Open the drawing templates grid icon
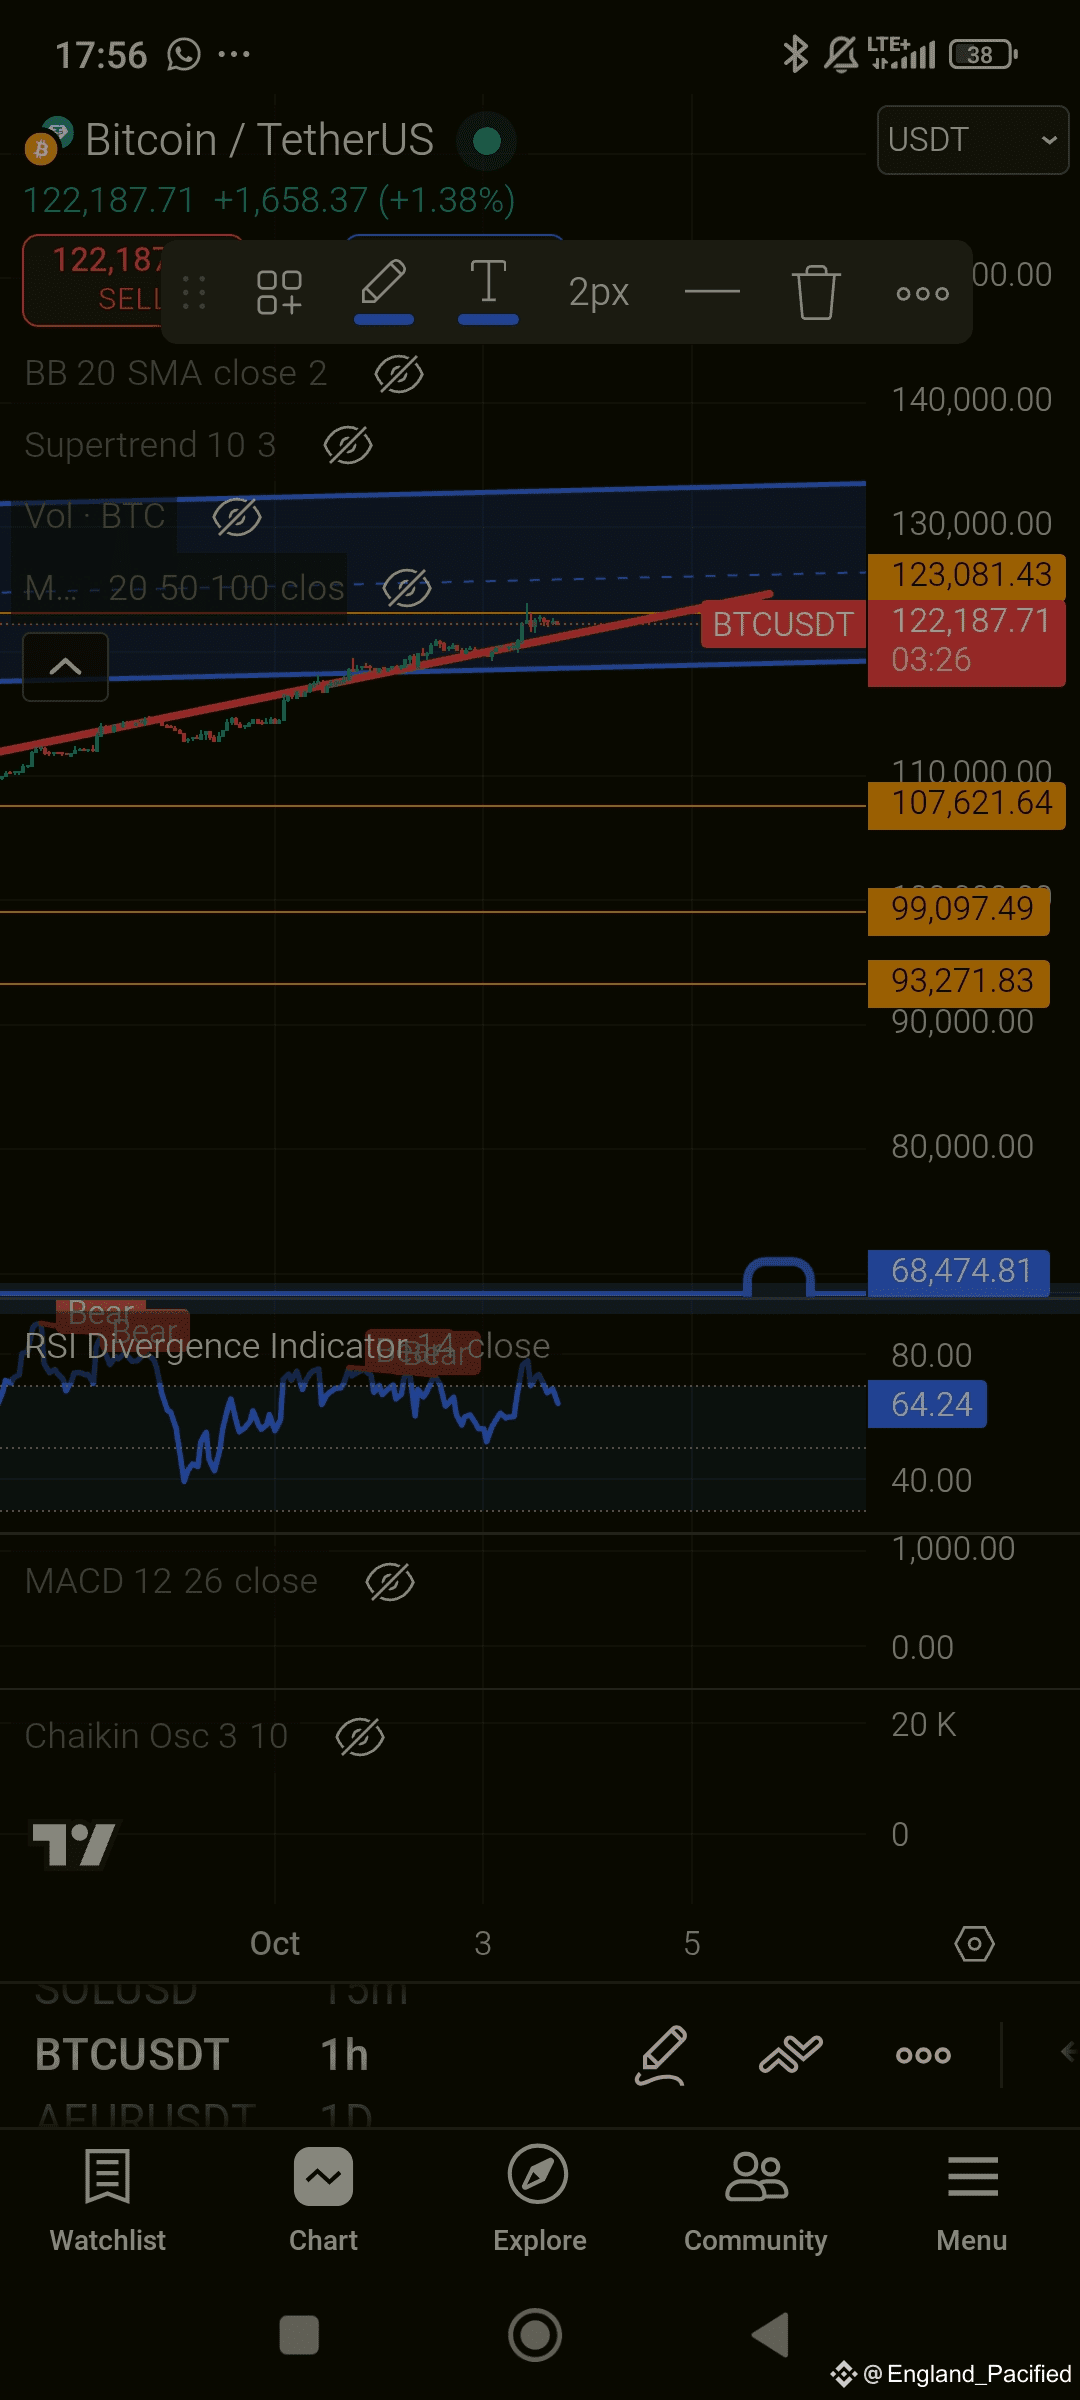Screen dimensions: 1080x2400 pyautogui.click(x=279, y=293)
